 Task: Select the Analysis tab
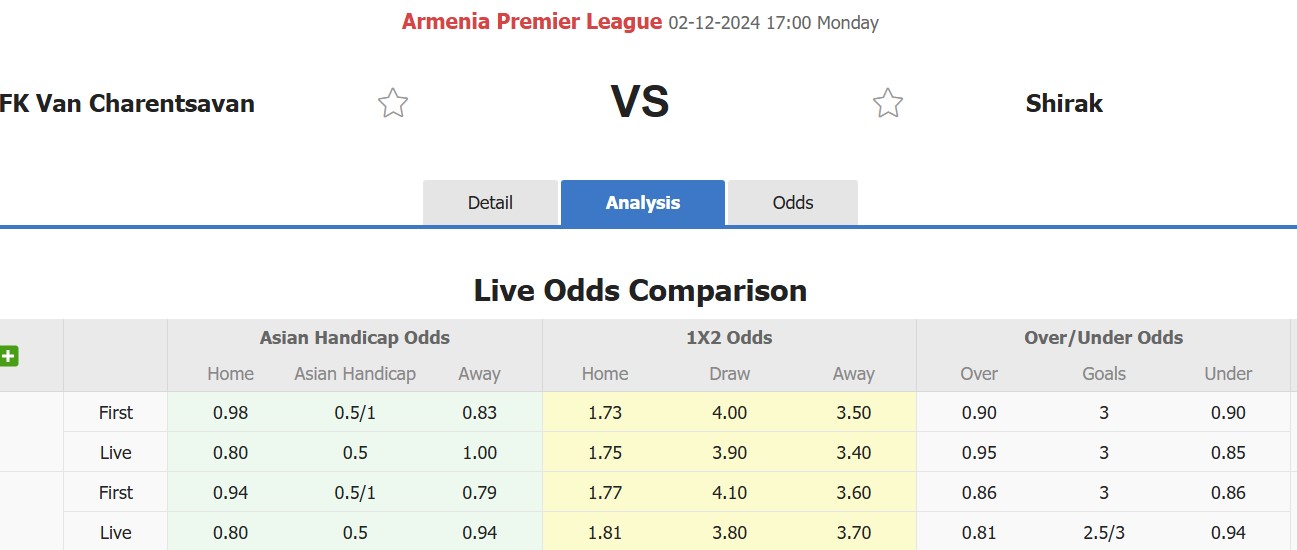643,202
